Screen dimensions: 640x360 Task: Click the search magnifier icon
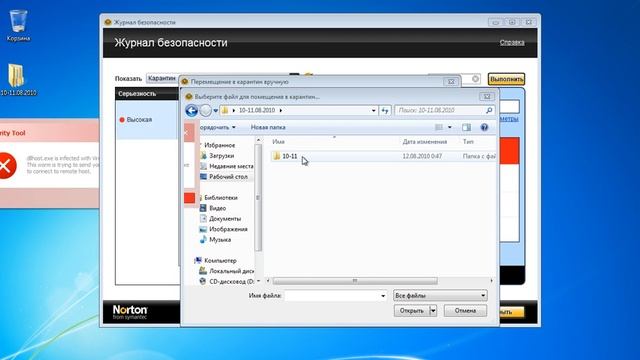[x=489, y=110]
